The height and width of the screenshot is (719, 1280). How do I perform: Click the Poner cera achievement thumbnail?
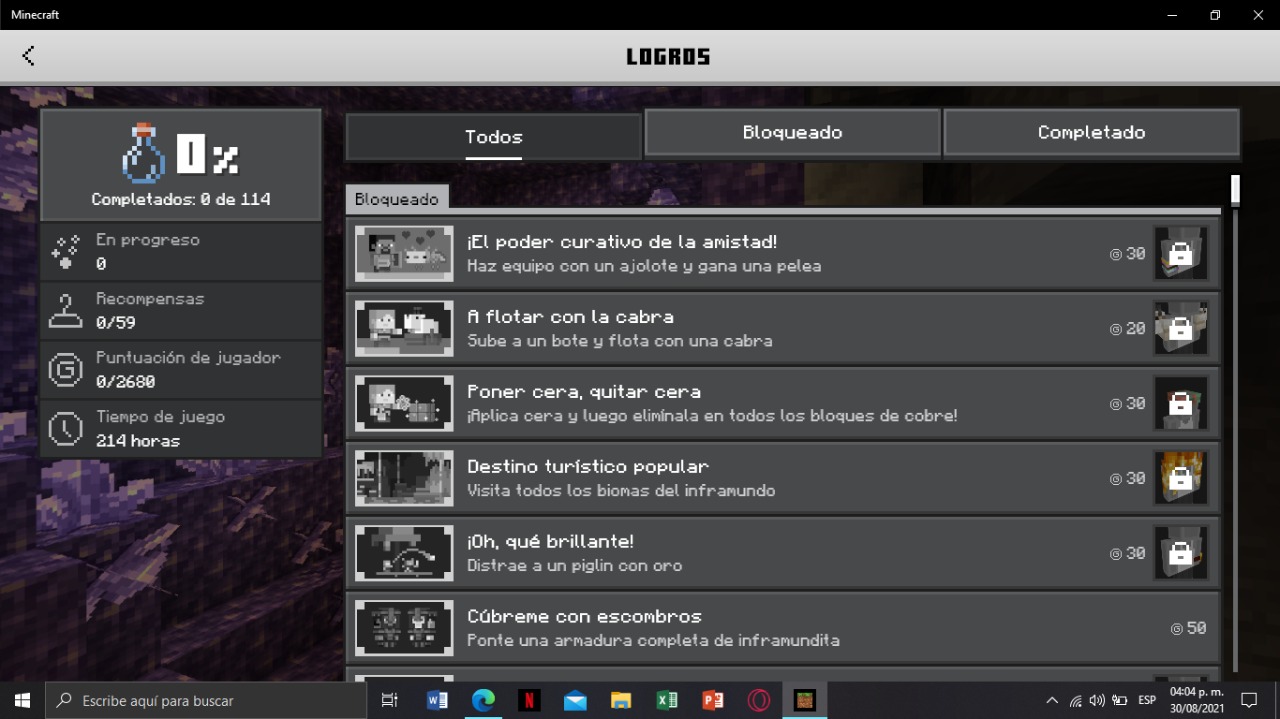pyautogui.click(x=404, y=404)
